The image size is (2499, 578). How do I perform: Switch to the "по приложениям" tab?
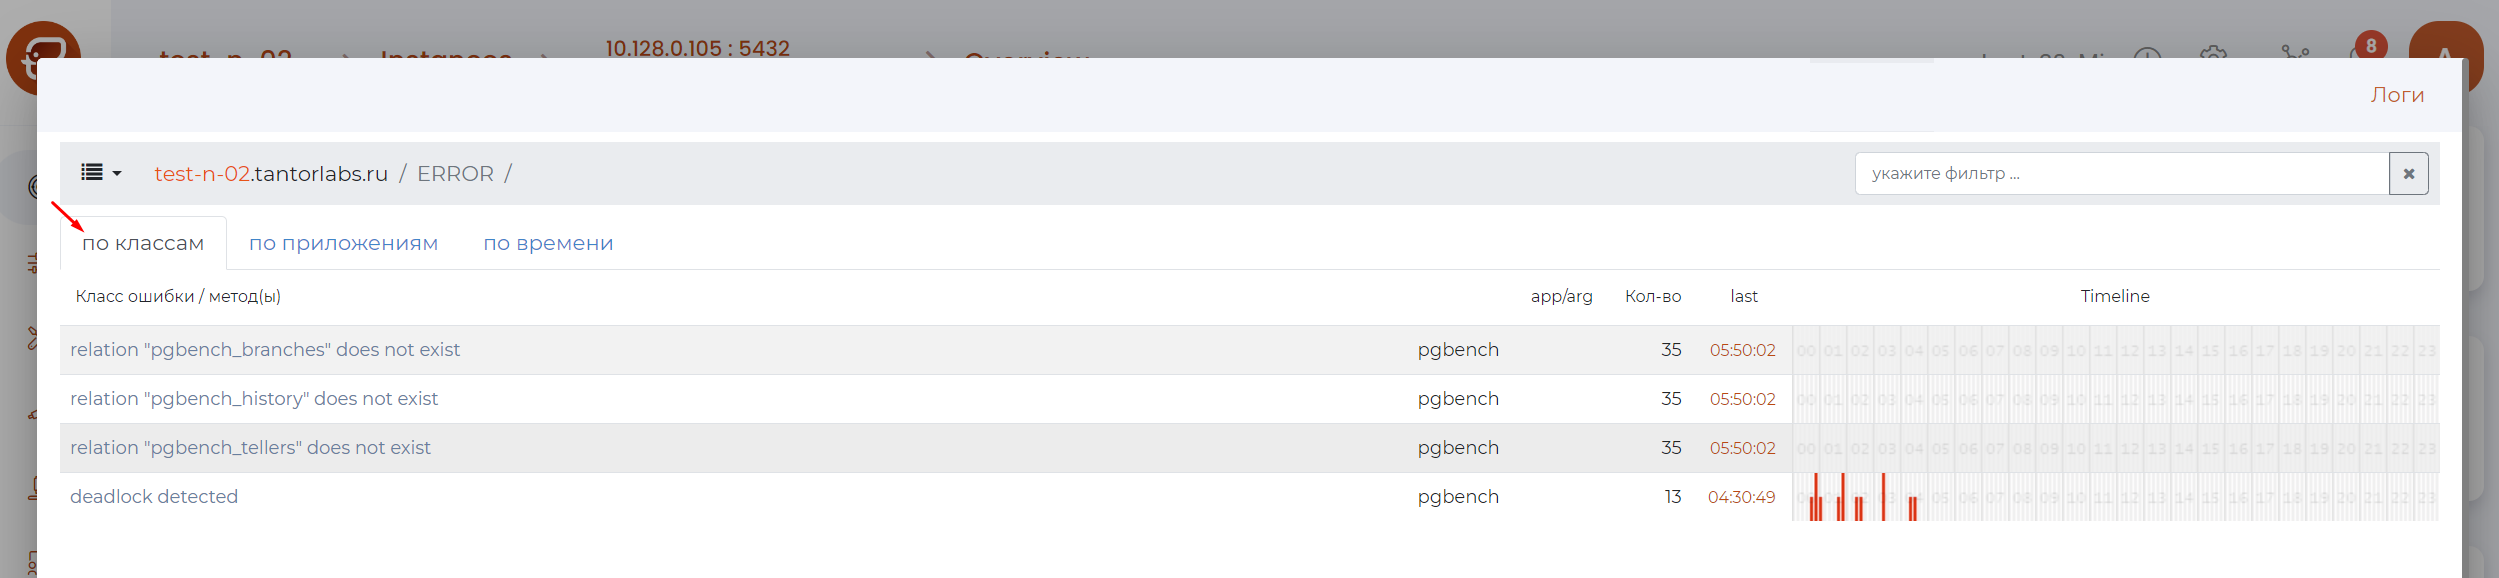click(x=343, y=243)
